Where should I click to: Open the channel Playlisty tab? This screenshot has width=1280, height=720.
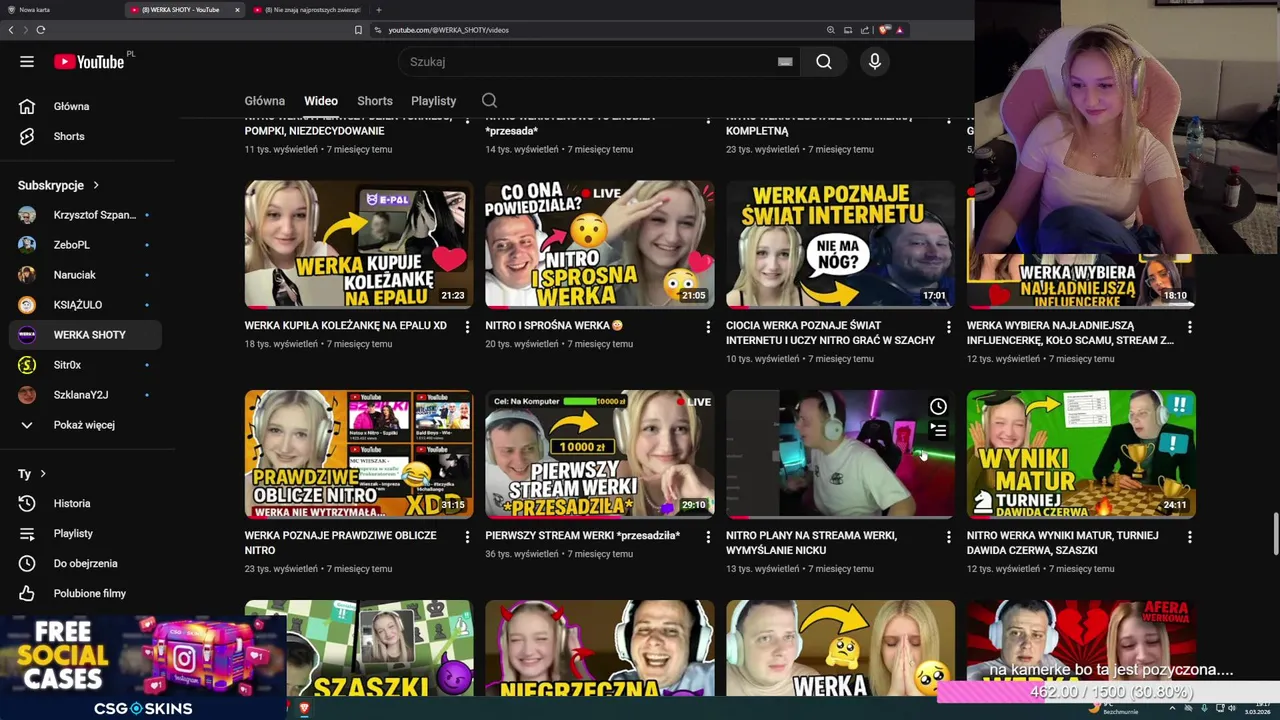(x=433, y=101)
